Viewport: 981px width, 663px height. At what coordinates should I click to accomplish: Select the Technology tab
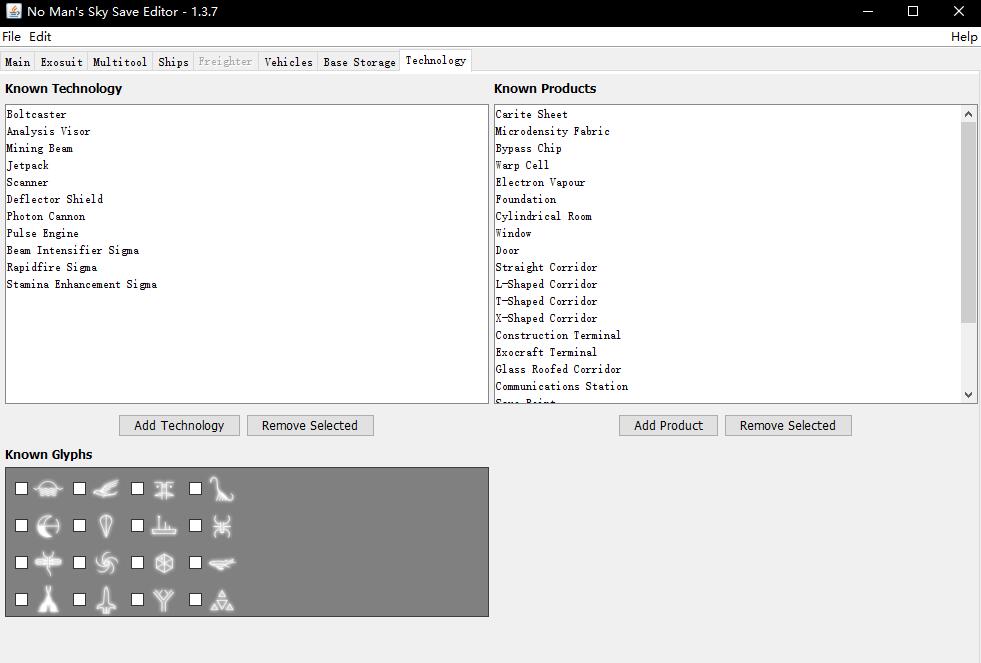coord(435,61)
